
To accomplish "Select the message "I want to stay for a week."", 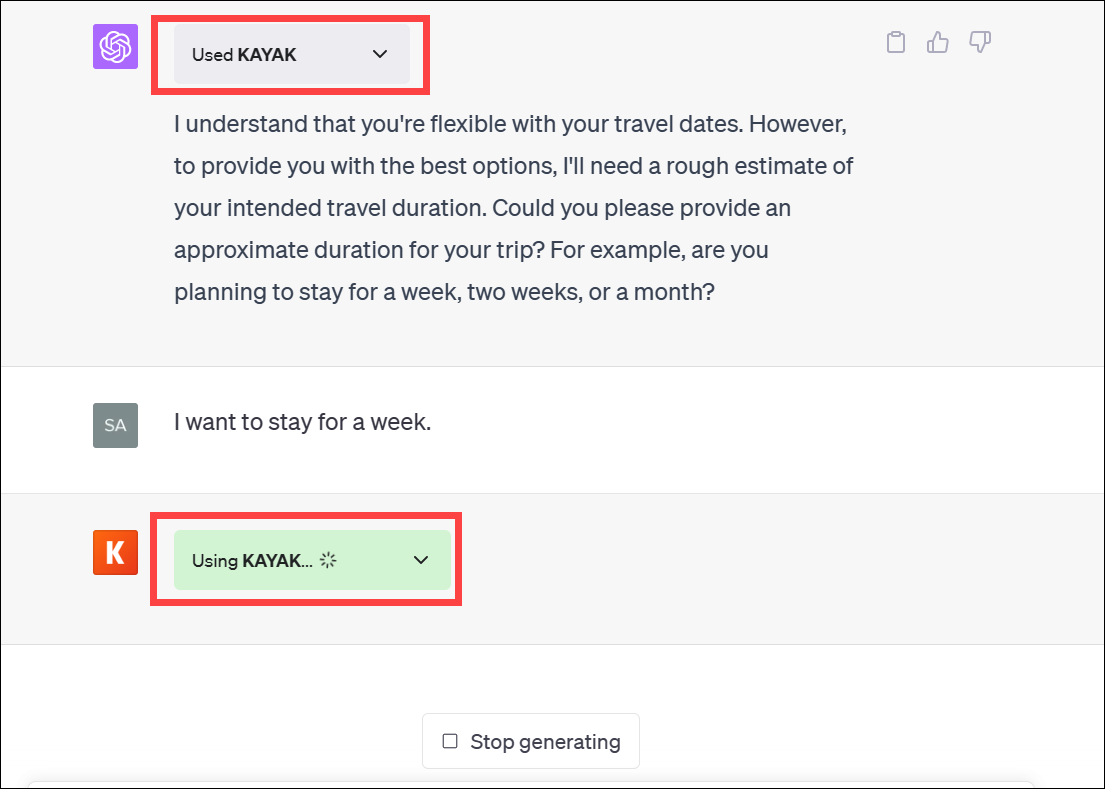I will pos(302,422).
